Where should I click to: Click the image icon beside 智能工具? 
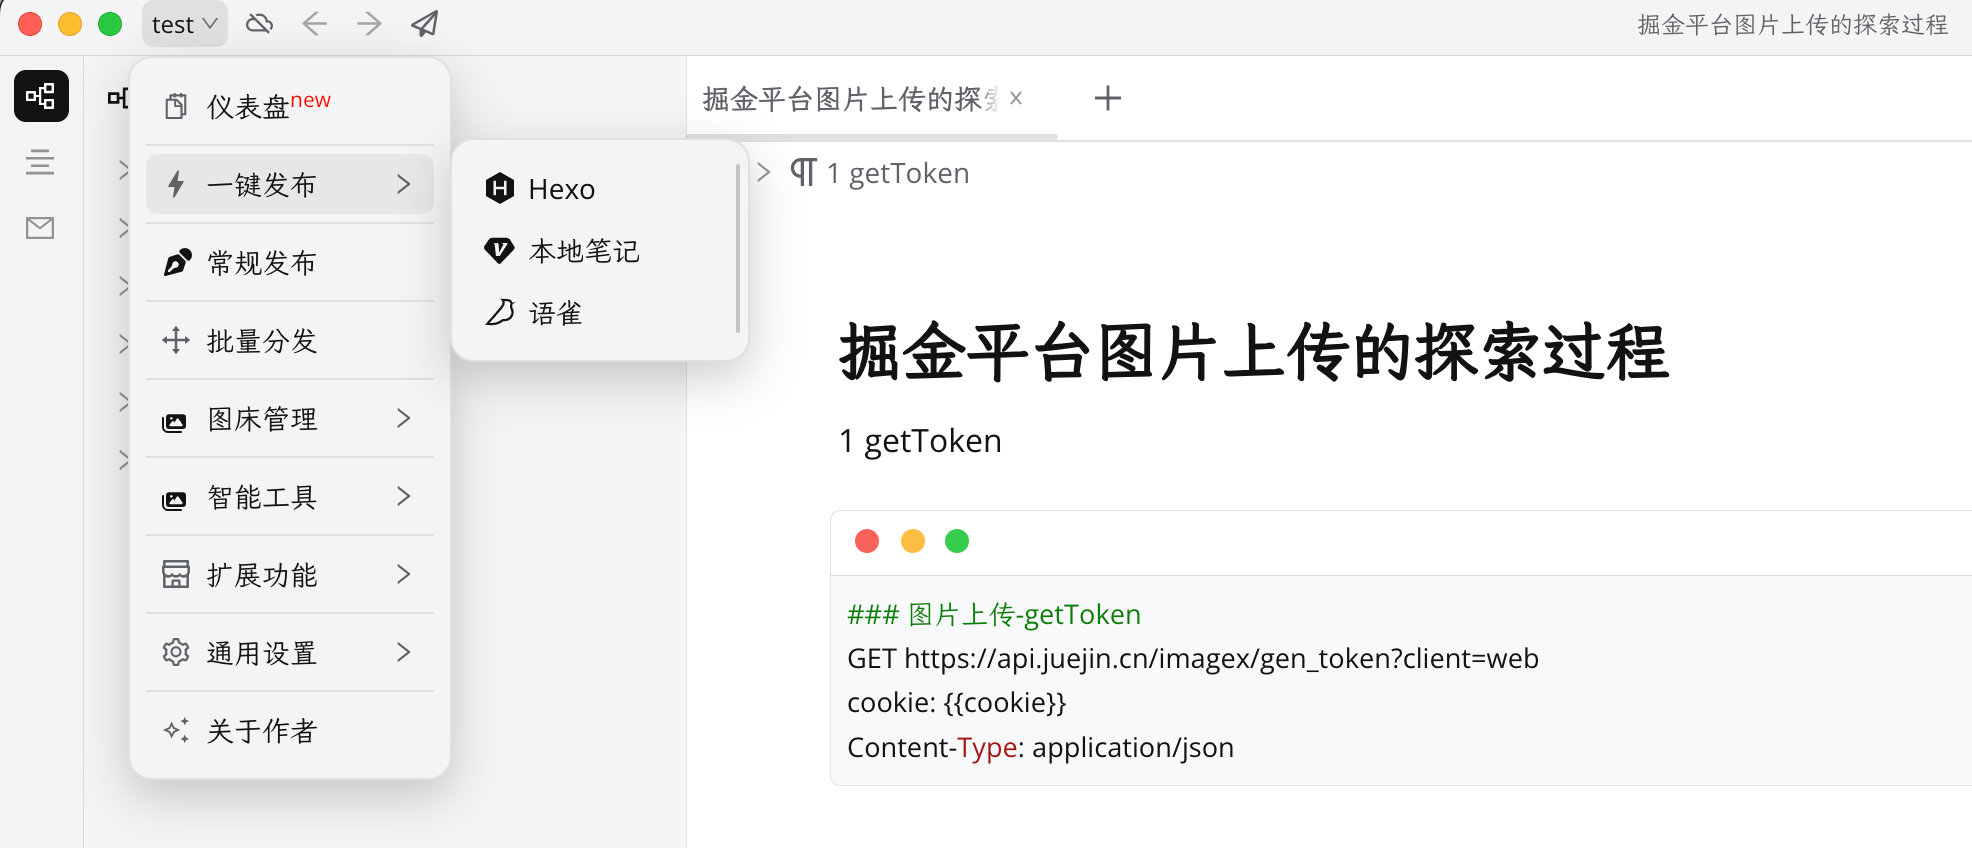174,500
